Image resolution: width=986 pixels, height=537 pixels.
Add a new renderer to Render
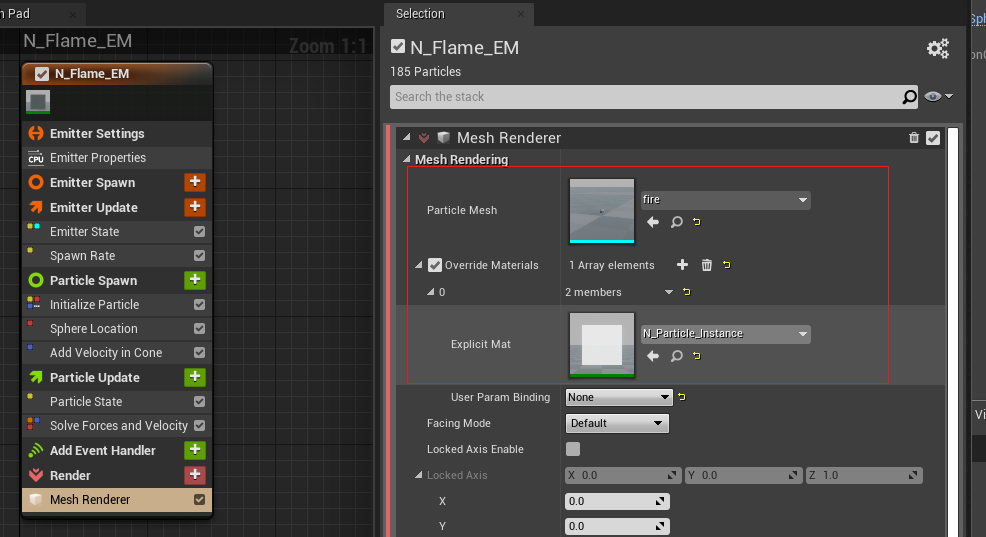tap(195, 475)
